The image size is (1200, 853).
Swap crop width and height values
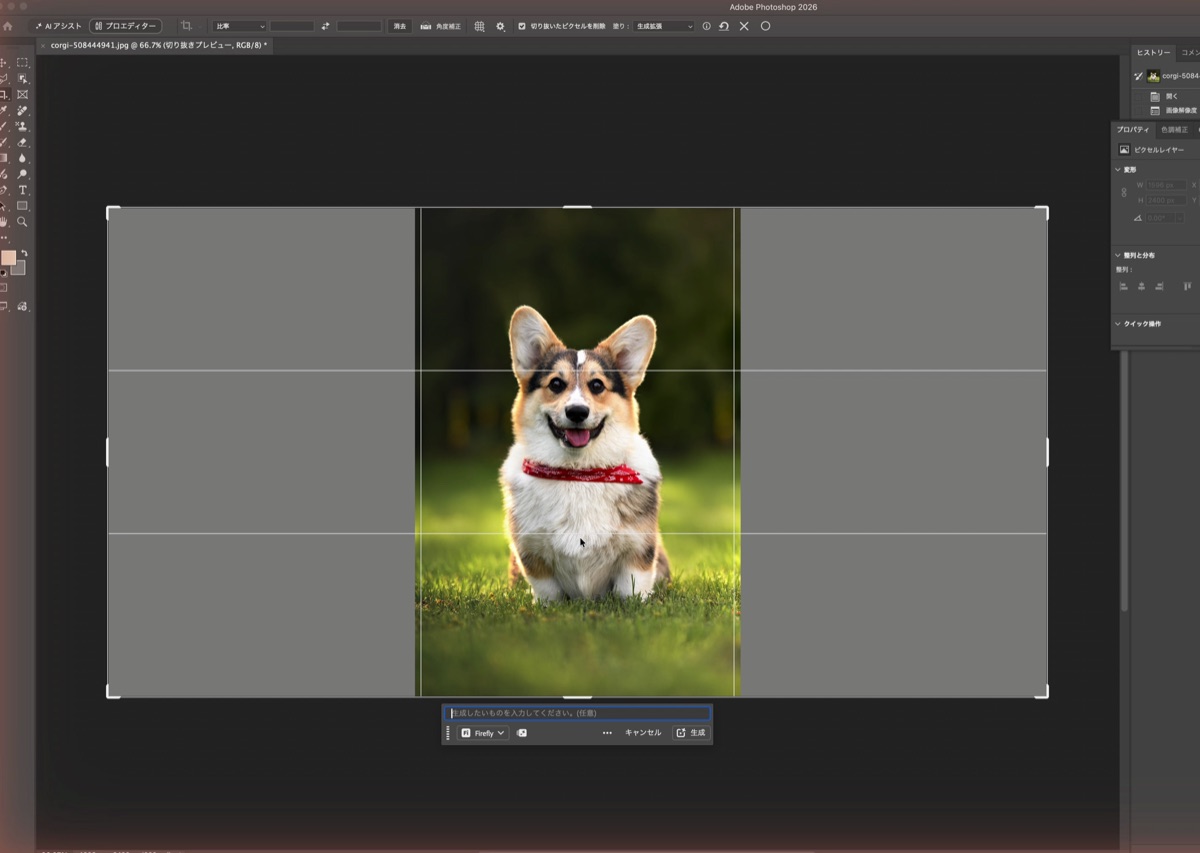pos(325,26)
